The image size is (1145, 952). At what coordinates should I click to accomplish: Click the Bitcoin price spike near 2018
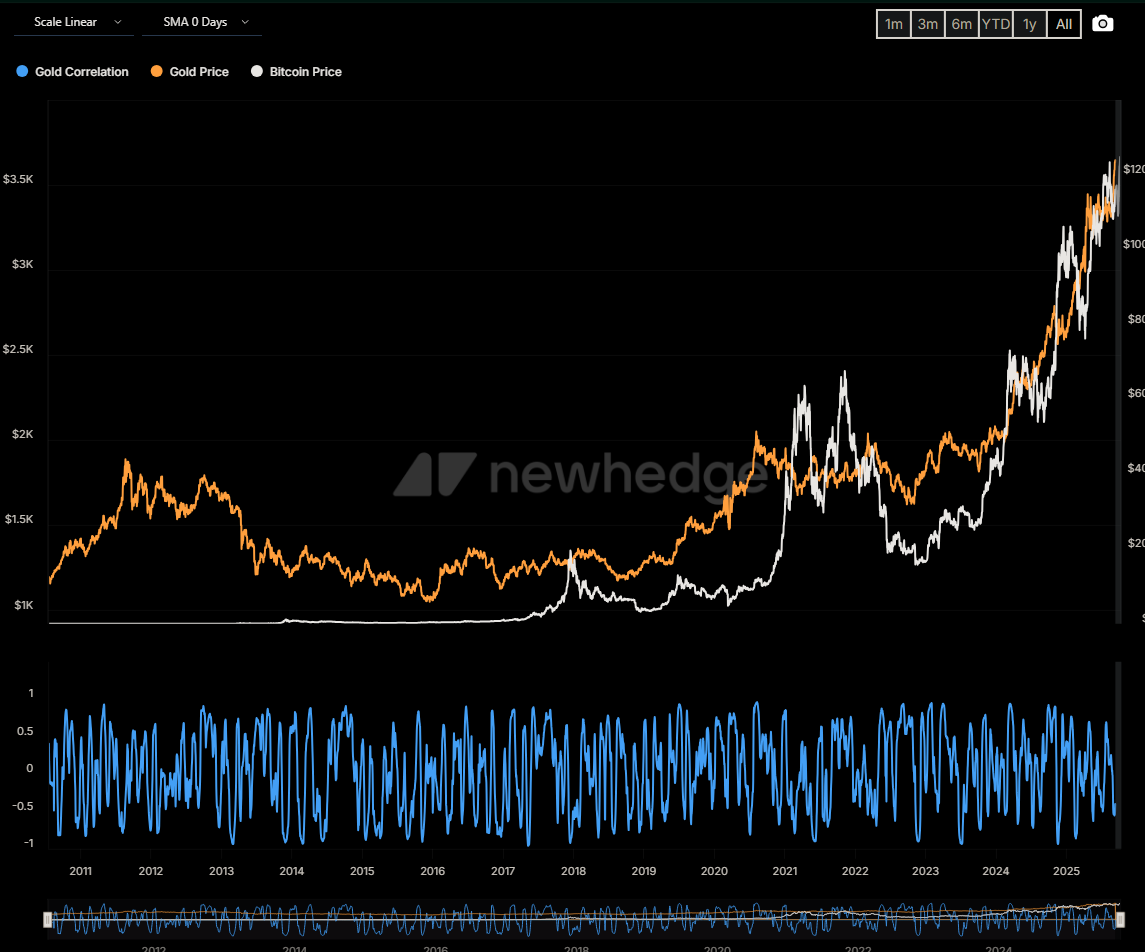point(572,552)
